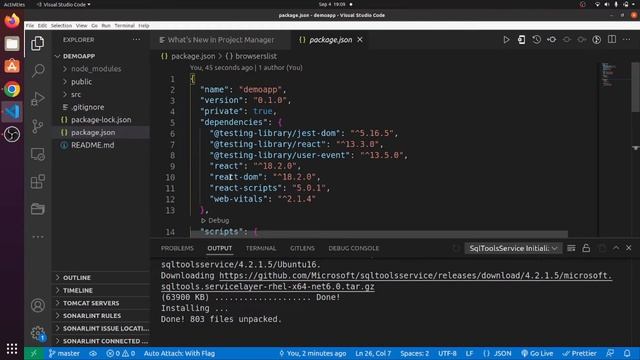Screen dimensions: 640x360
Task: Toggle file blame commit icon
Action: pos(551,40)
